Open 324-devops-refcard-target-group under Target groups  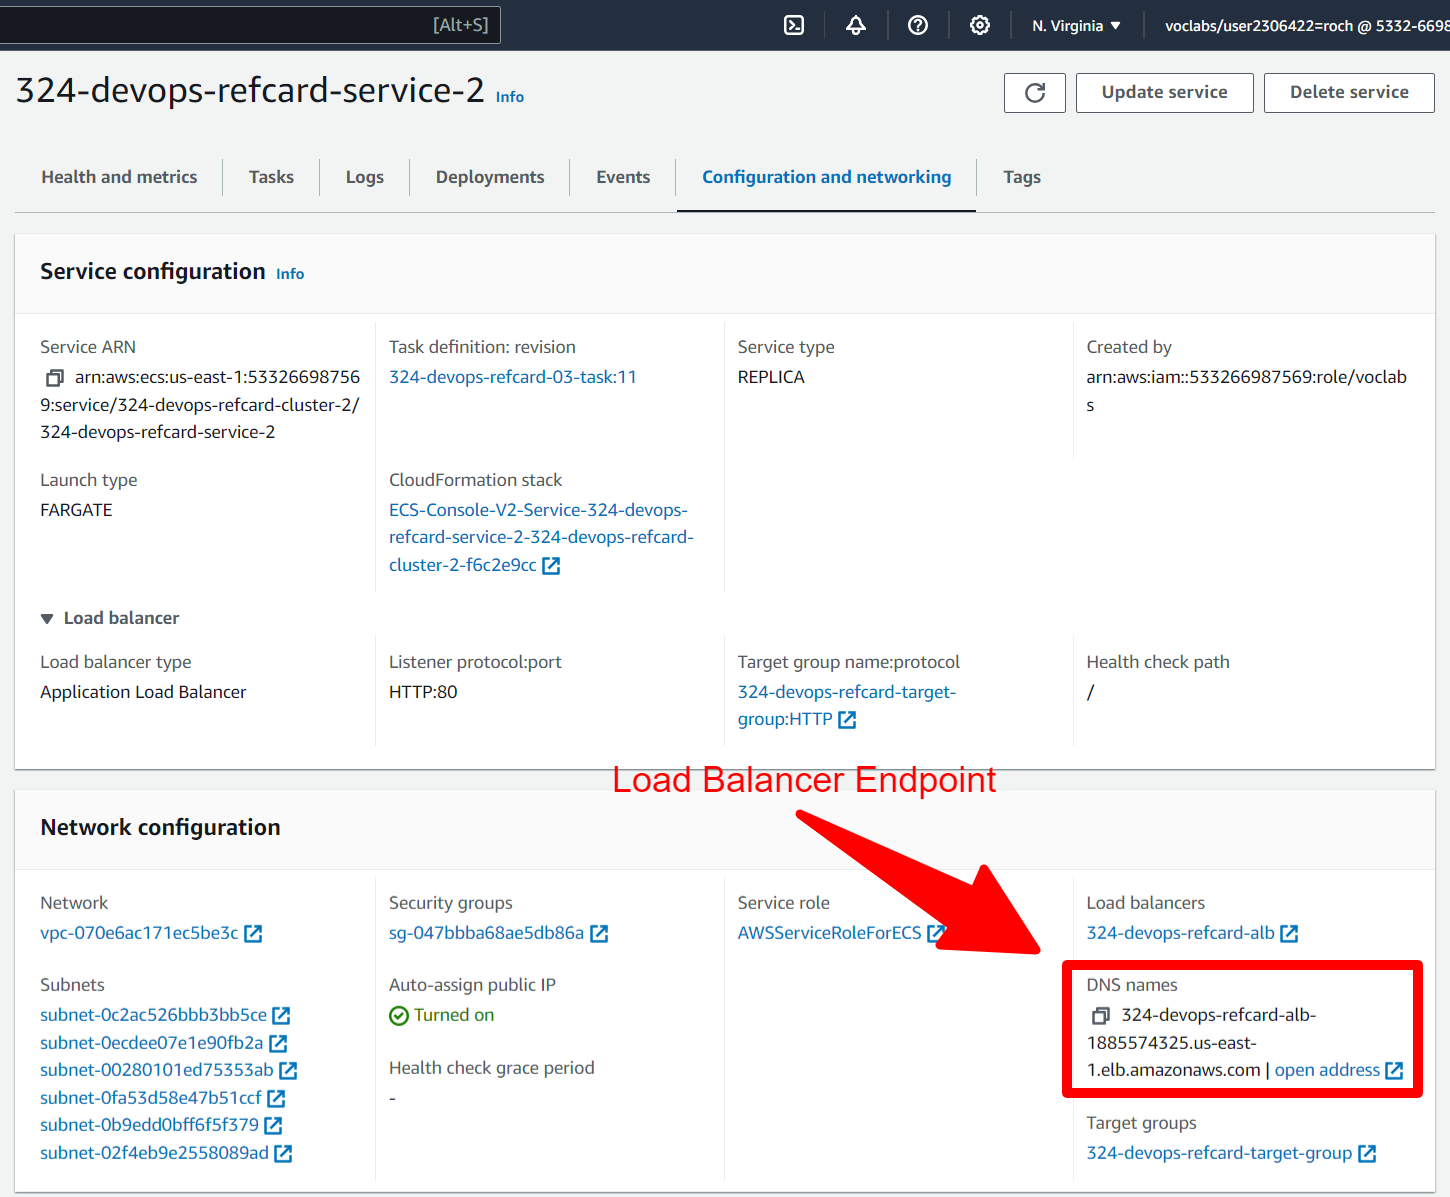click(1219, 1153)
